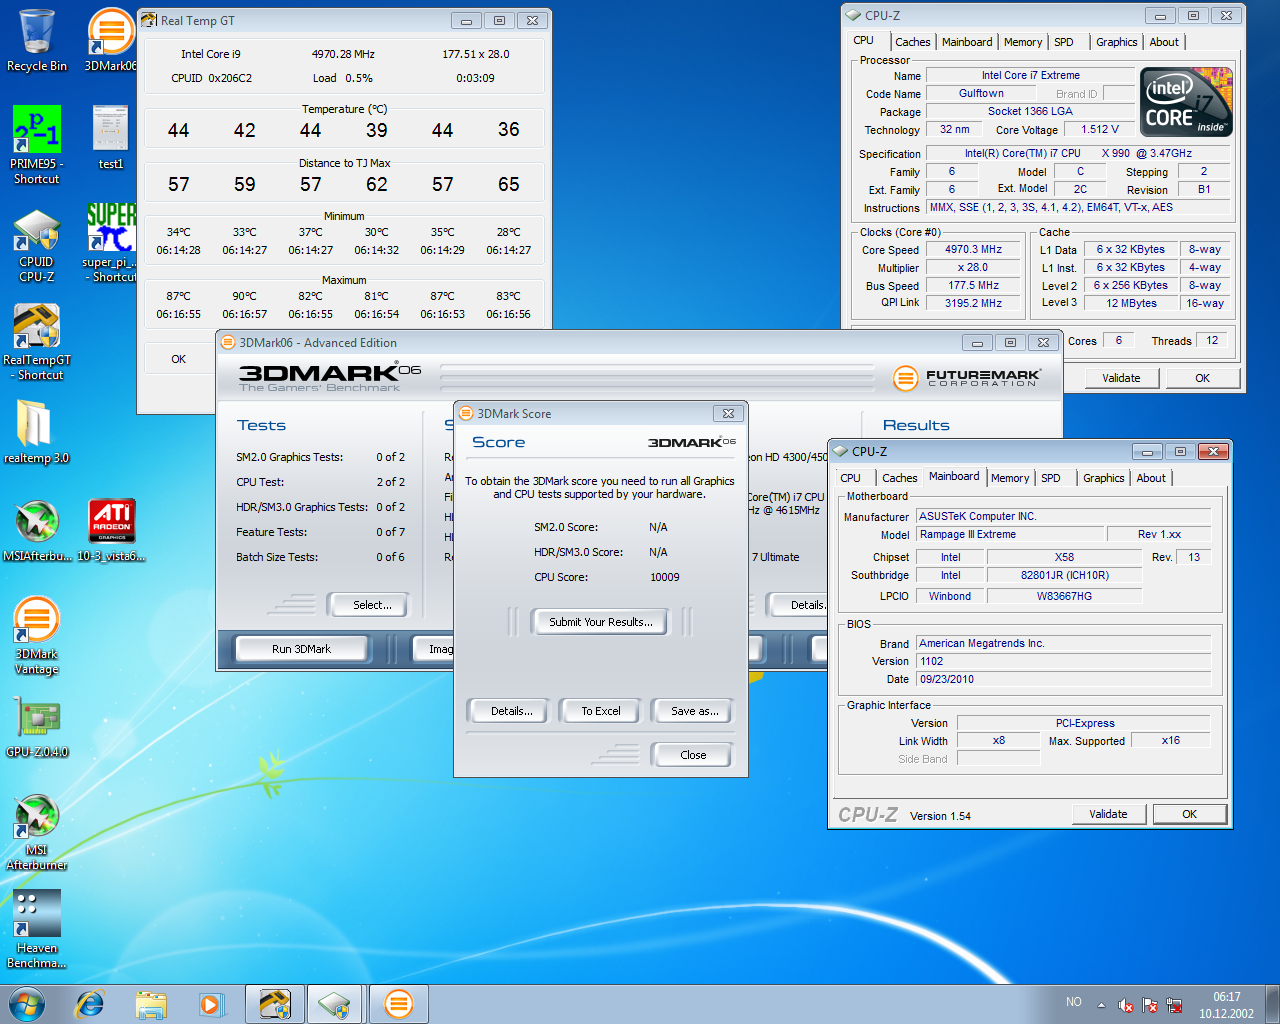Screen dimensions: 1280x1024
Task: Click the Action Center flag tray icon
Action: click(1150, 1005)
